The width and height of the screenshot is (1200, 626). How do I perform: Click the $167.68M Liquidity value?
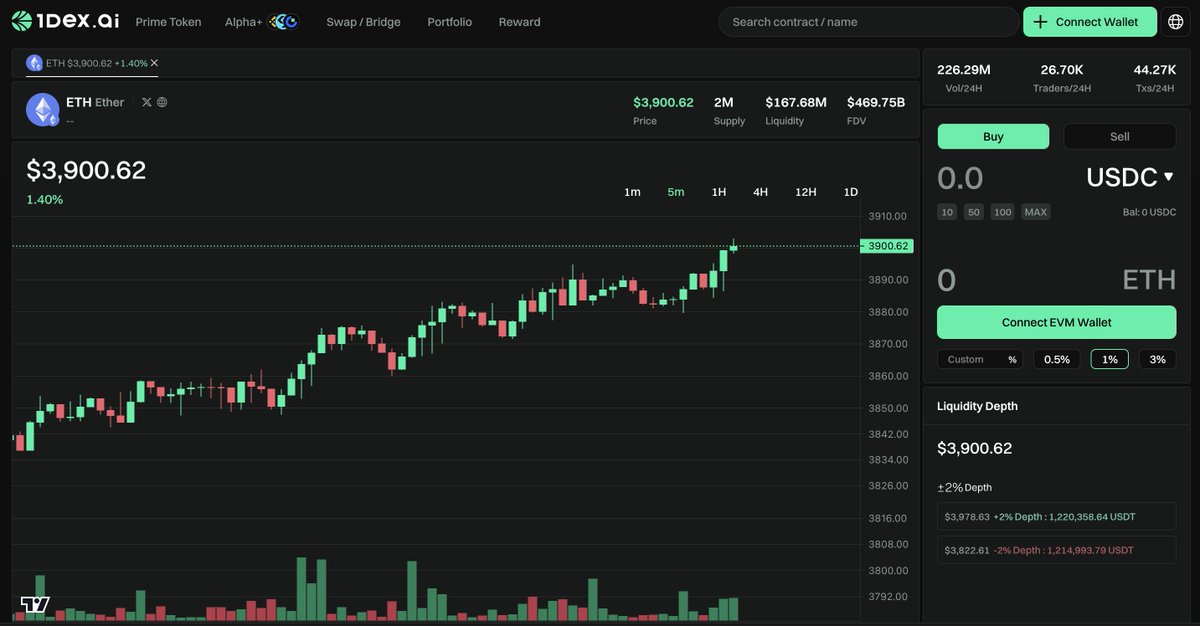click(x=796, y=103)
